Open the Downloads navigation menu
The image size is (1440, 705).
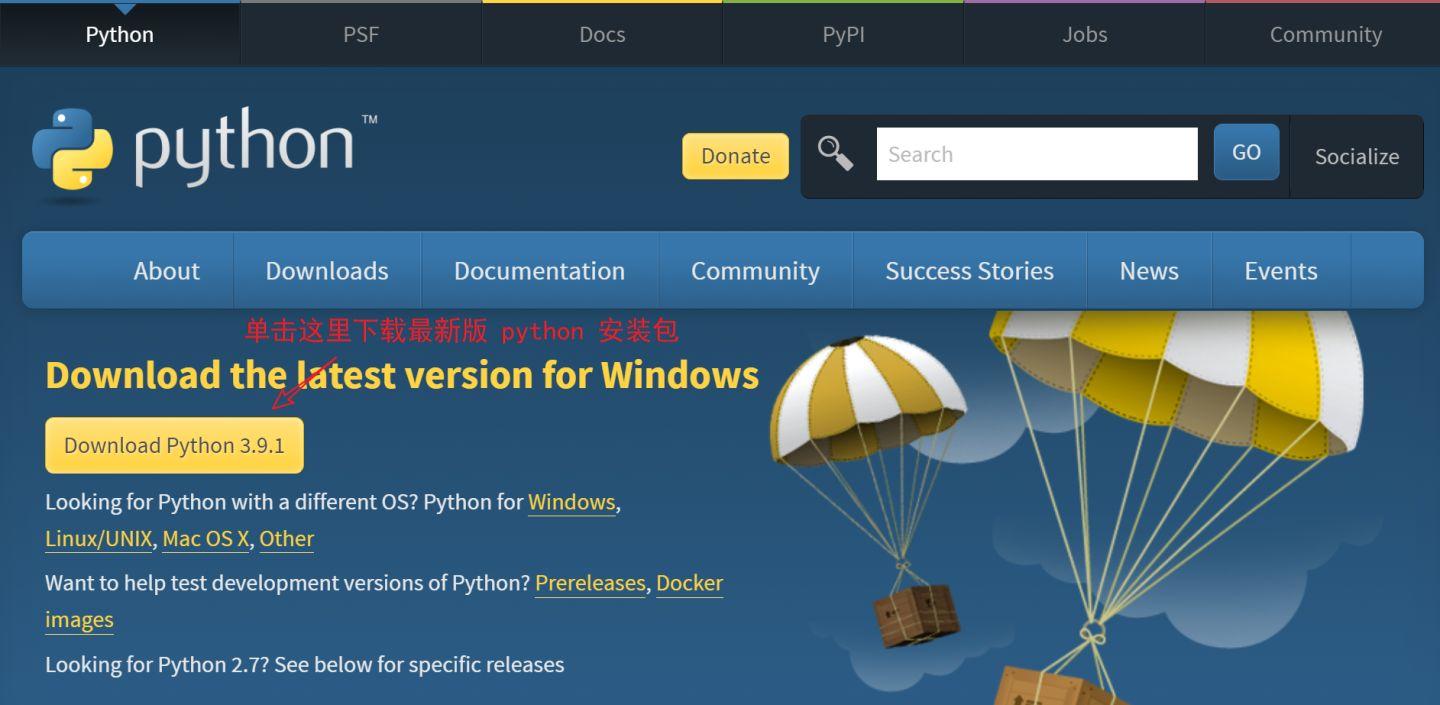coord(327,271)
